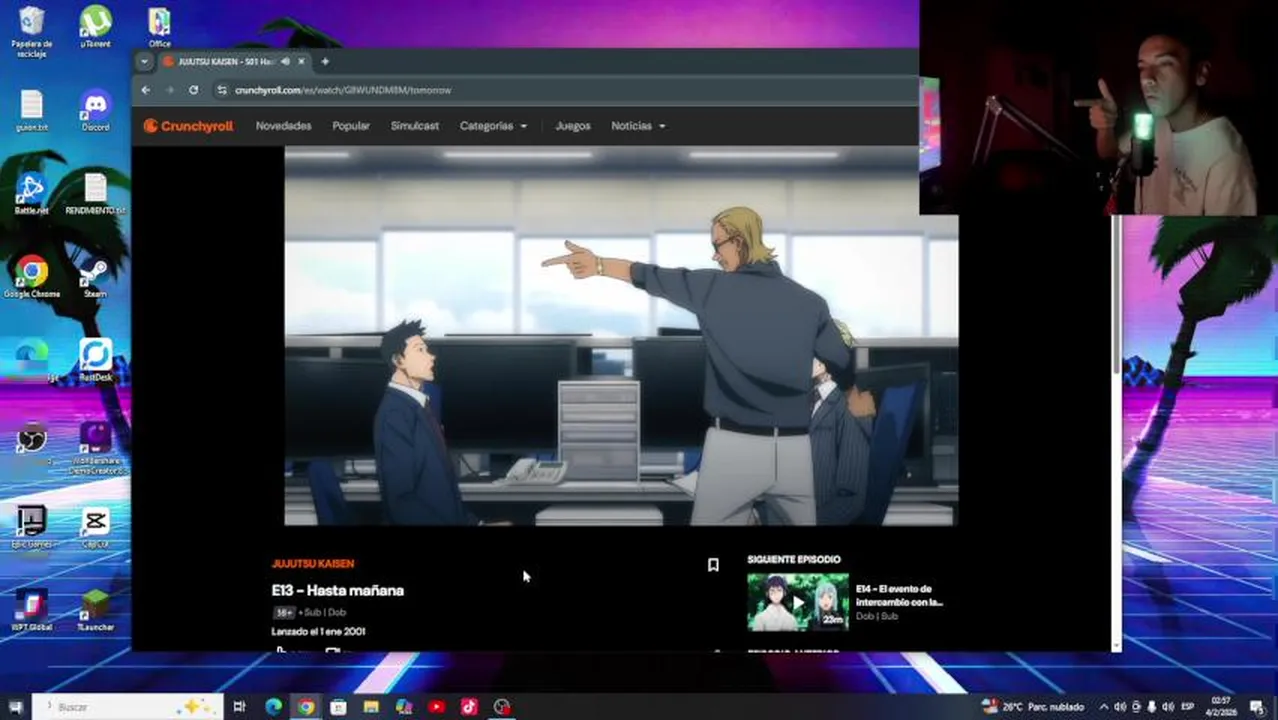Switch to Chrome on the taskbar
Image resolution: width=1278 pixels, height=720 pixels.
tap(306, 707)
